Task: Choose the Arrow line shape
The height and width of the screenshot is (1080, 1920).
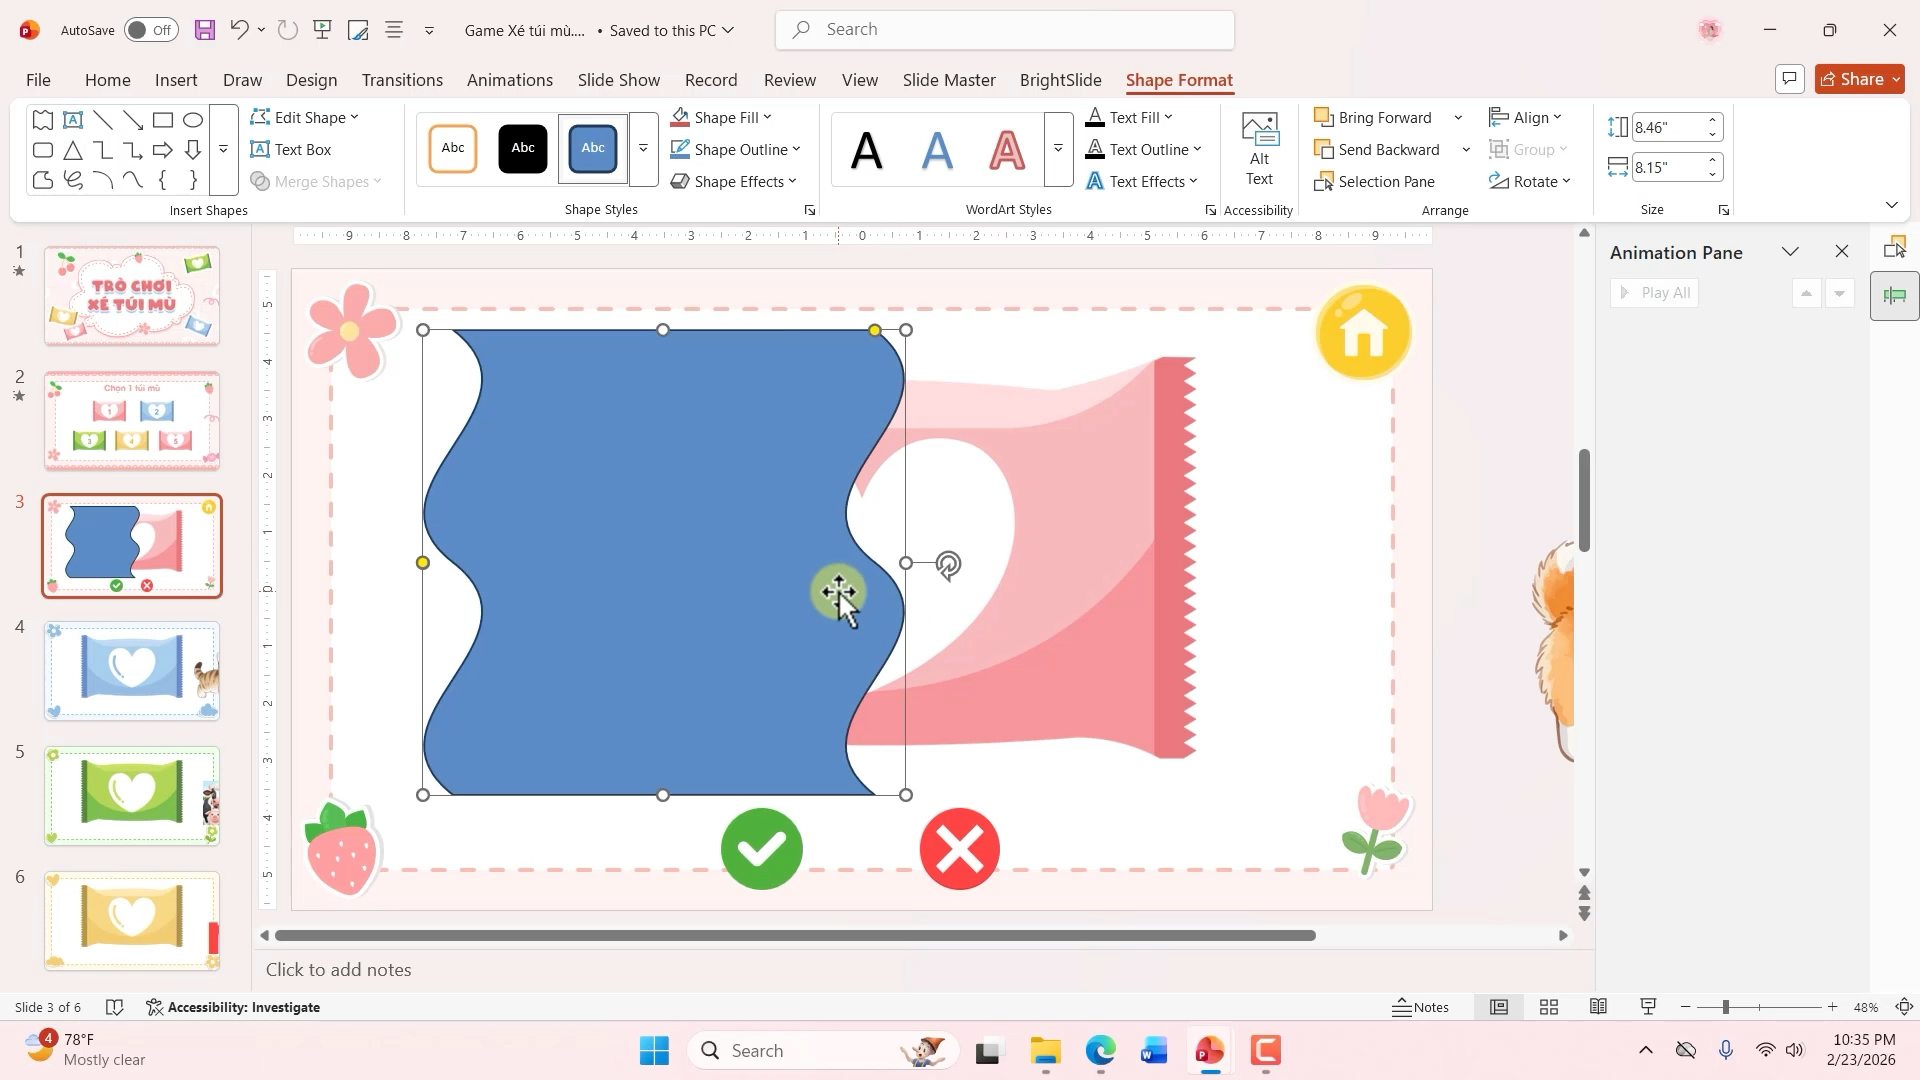Action: coord(132,120)
